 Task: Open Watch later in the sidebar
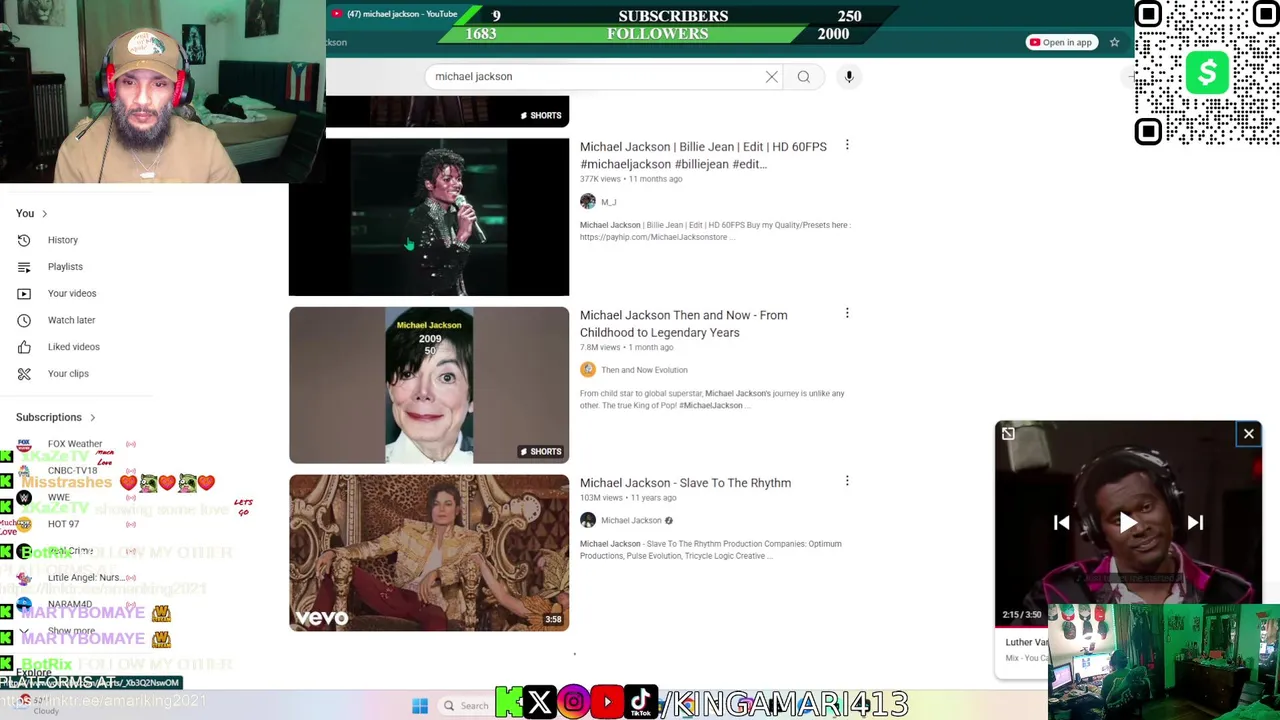point(71,320)
